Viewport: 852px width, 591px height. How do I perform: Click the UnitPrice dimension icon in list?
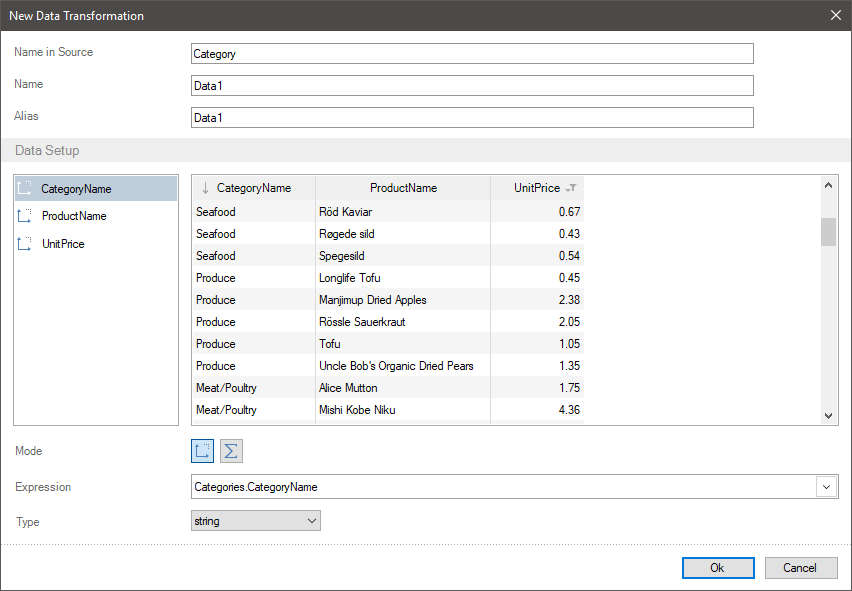click(x=25, y=244)
